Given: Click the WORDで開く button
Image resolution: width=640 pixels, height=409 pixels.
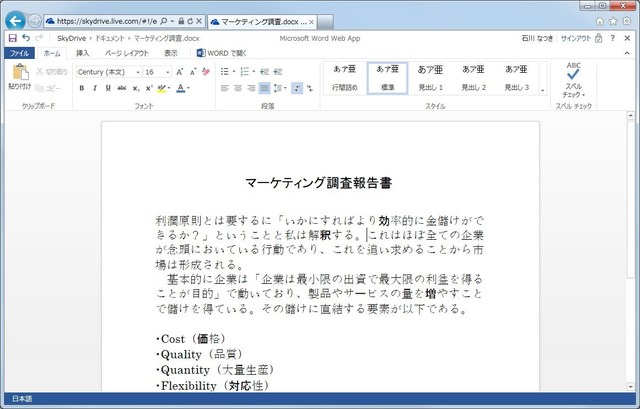Looking at the screenshot, I should [225, 53].
